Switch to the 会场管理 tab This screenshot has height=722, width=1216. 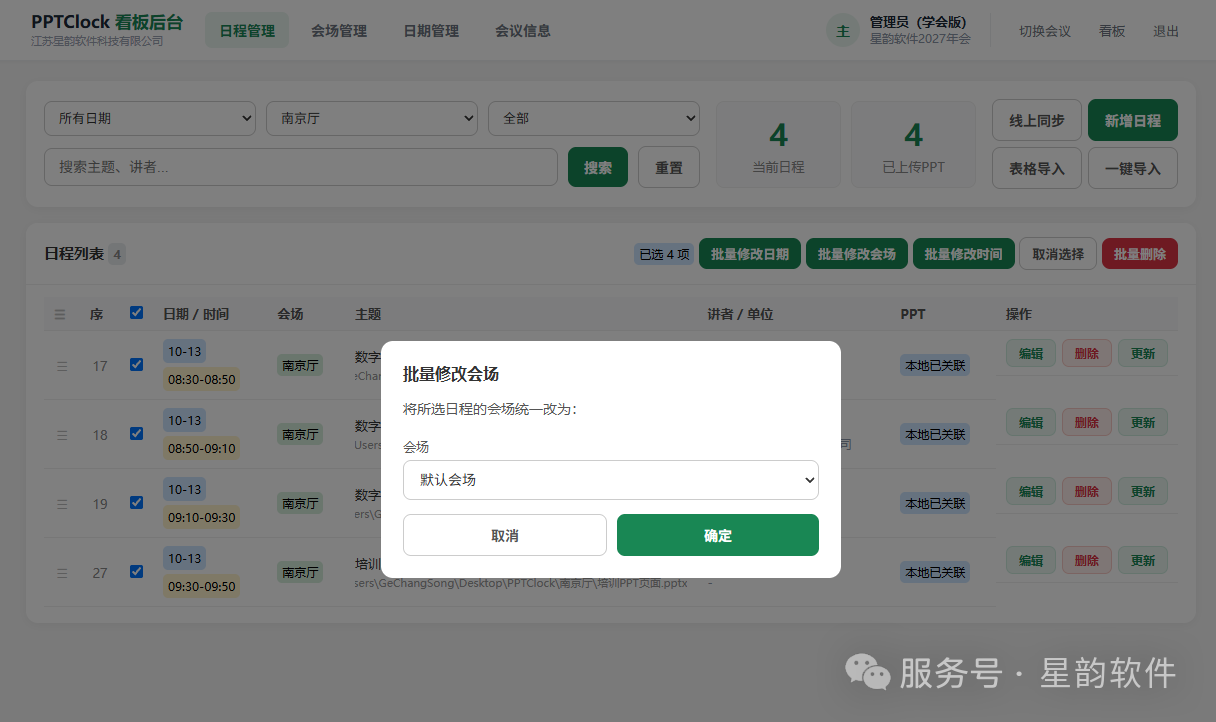click(x=339, y=31)
